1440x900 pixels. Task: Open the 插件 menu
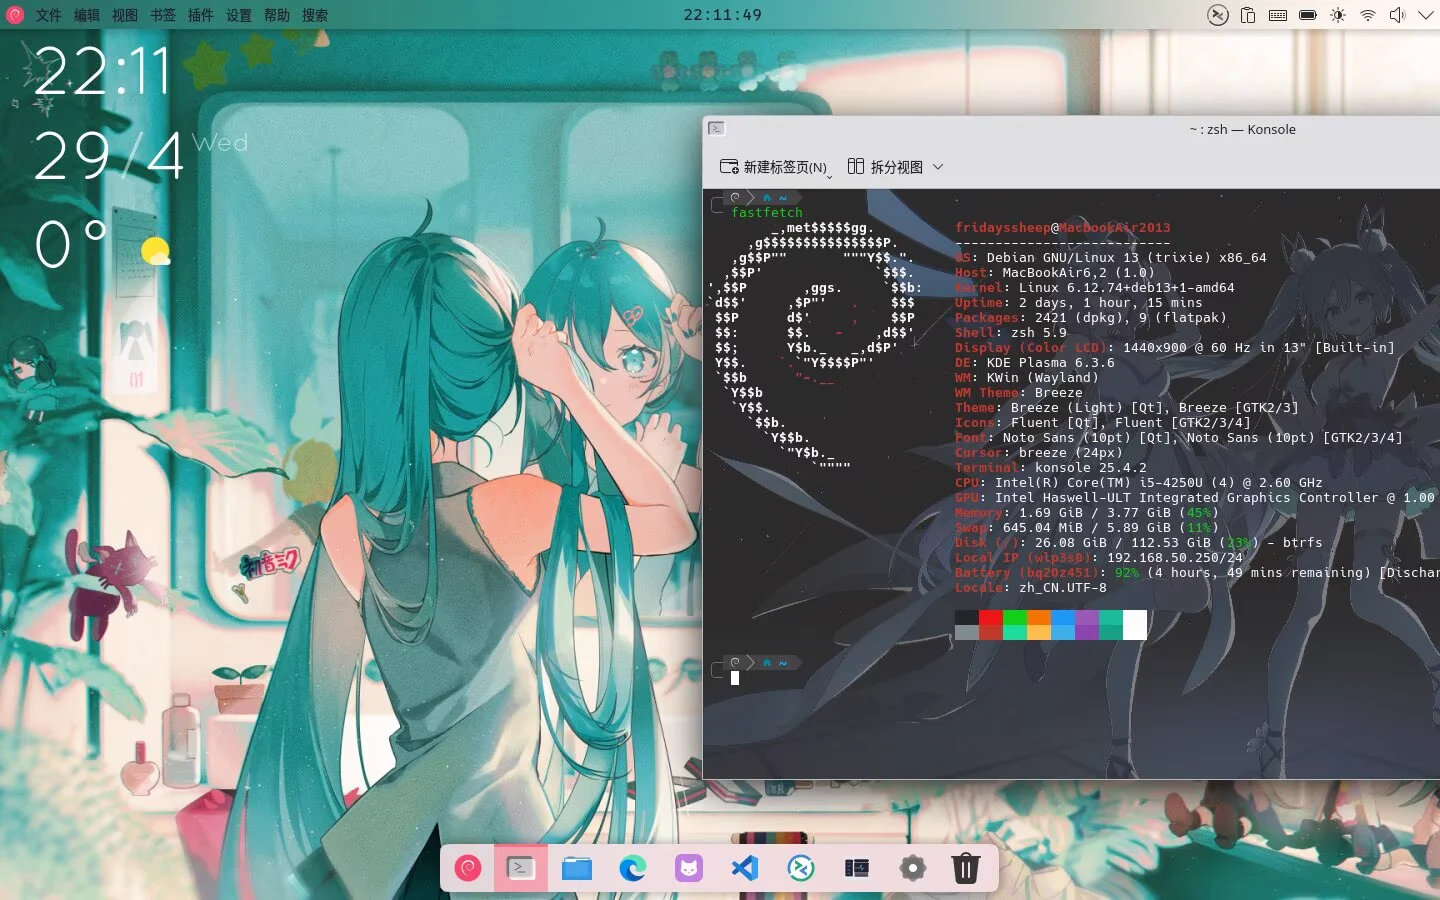[x=201, y=15]
